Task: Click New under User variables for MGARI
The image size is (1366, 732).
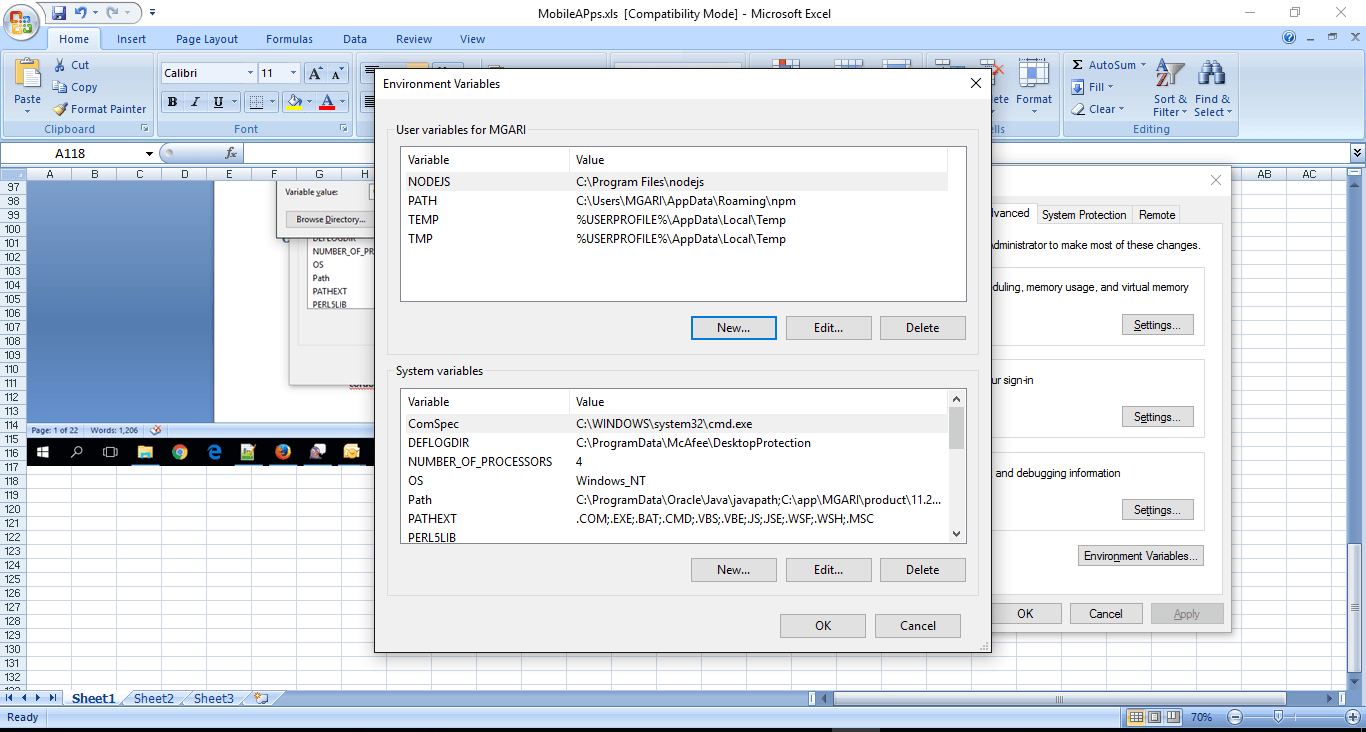Action: pos(734,327)
